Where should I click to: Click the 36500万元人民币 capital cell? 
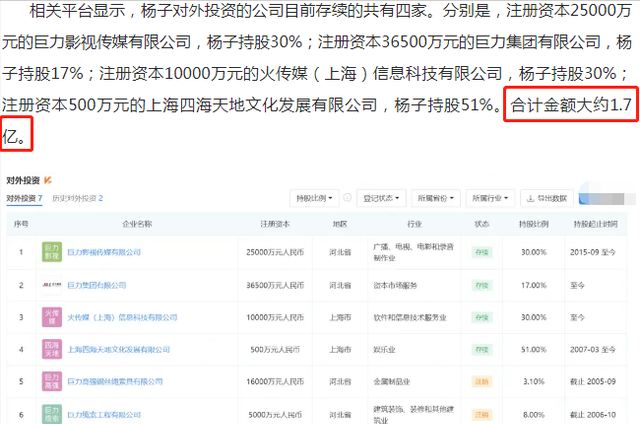pos(275,285)
